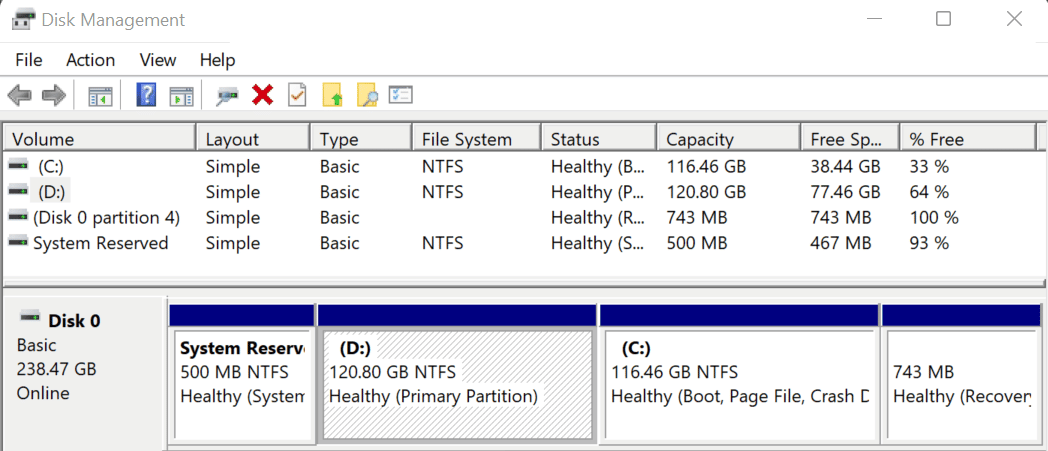
Task: Click the 64 % free cell
Action: 929,192
